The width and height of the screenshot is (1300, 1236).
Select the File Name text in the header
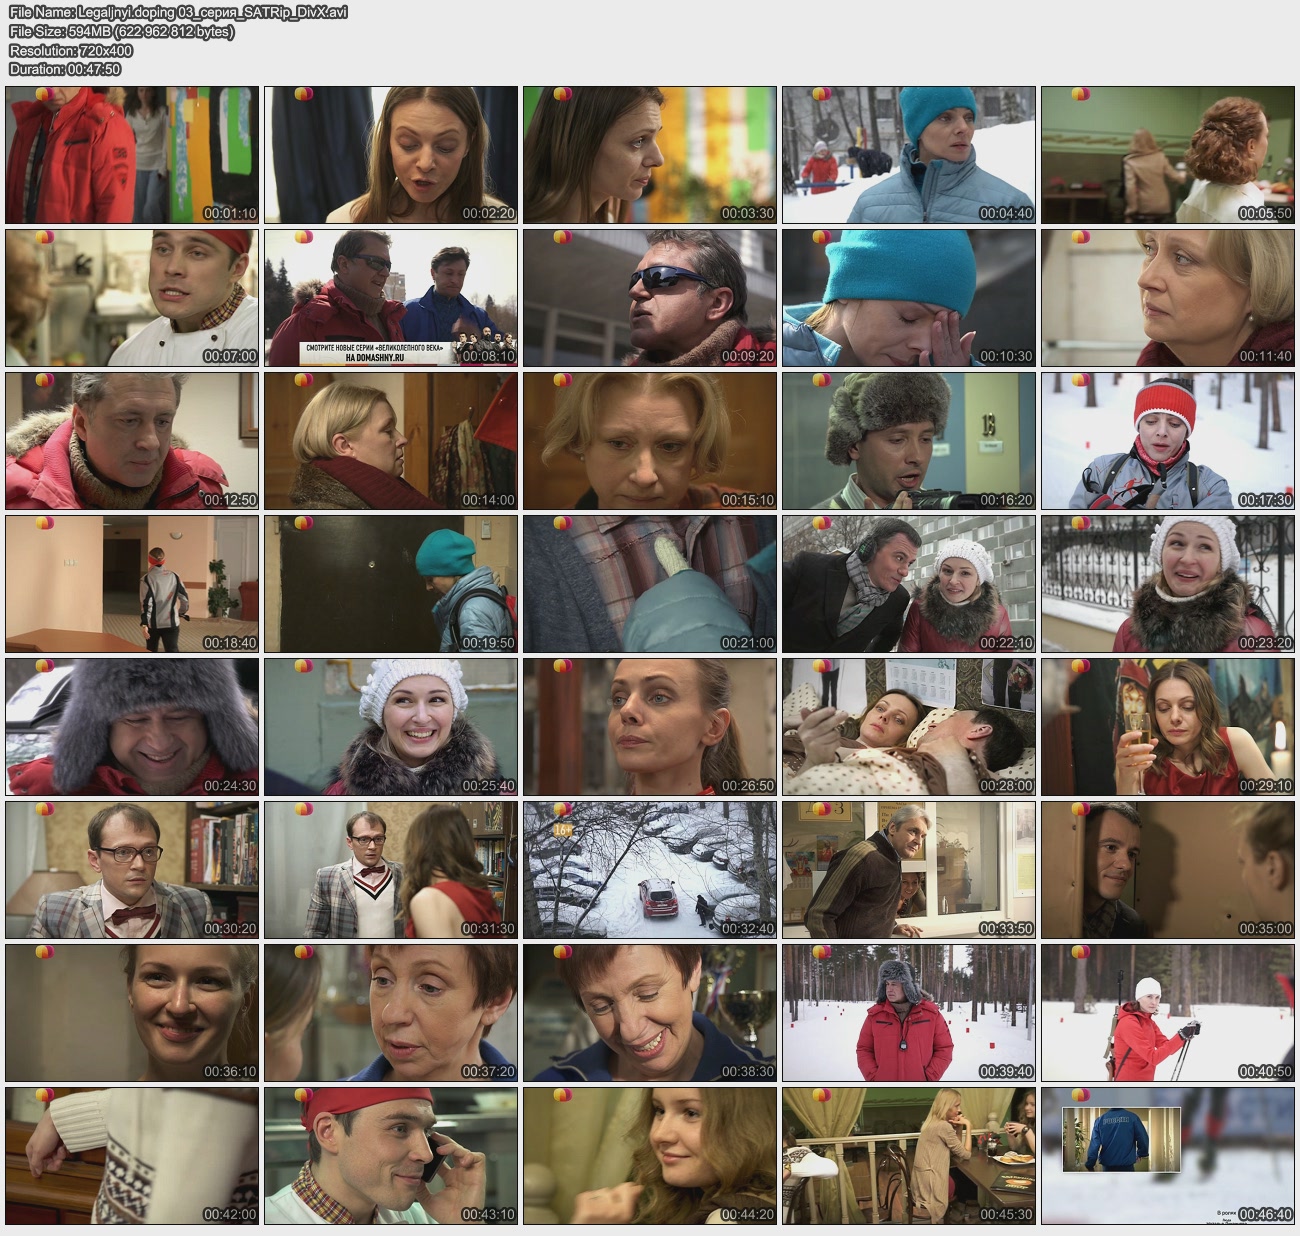click(178, 12)
